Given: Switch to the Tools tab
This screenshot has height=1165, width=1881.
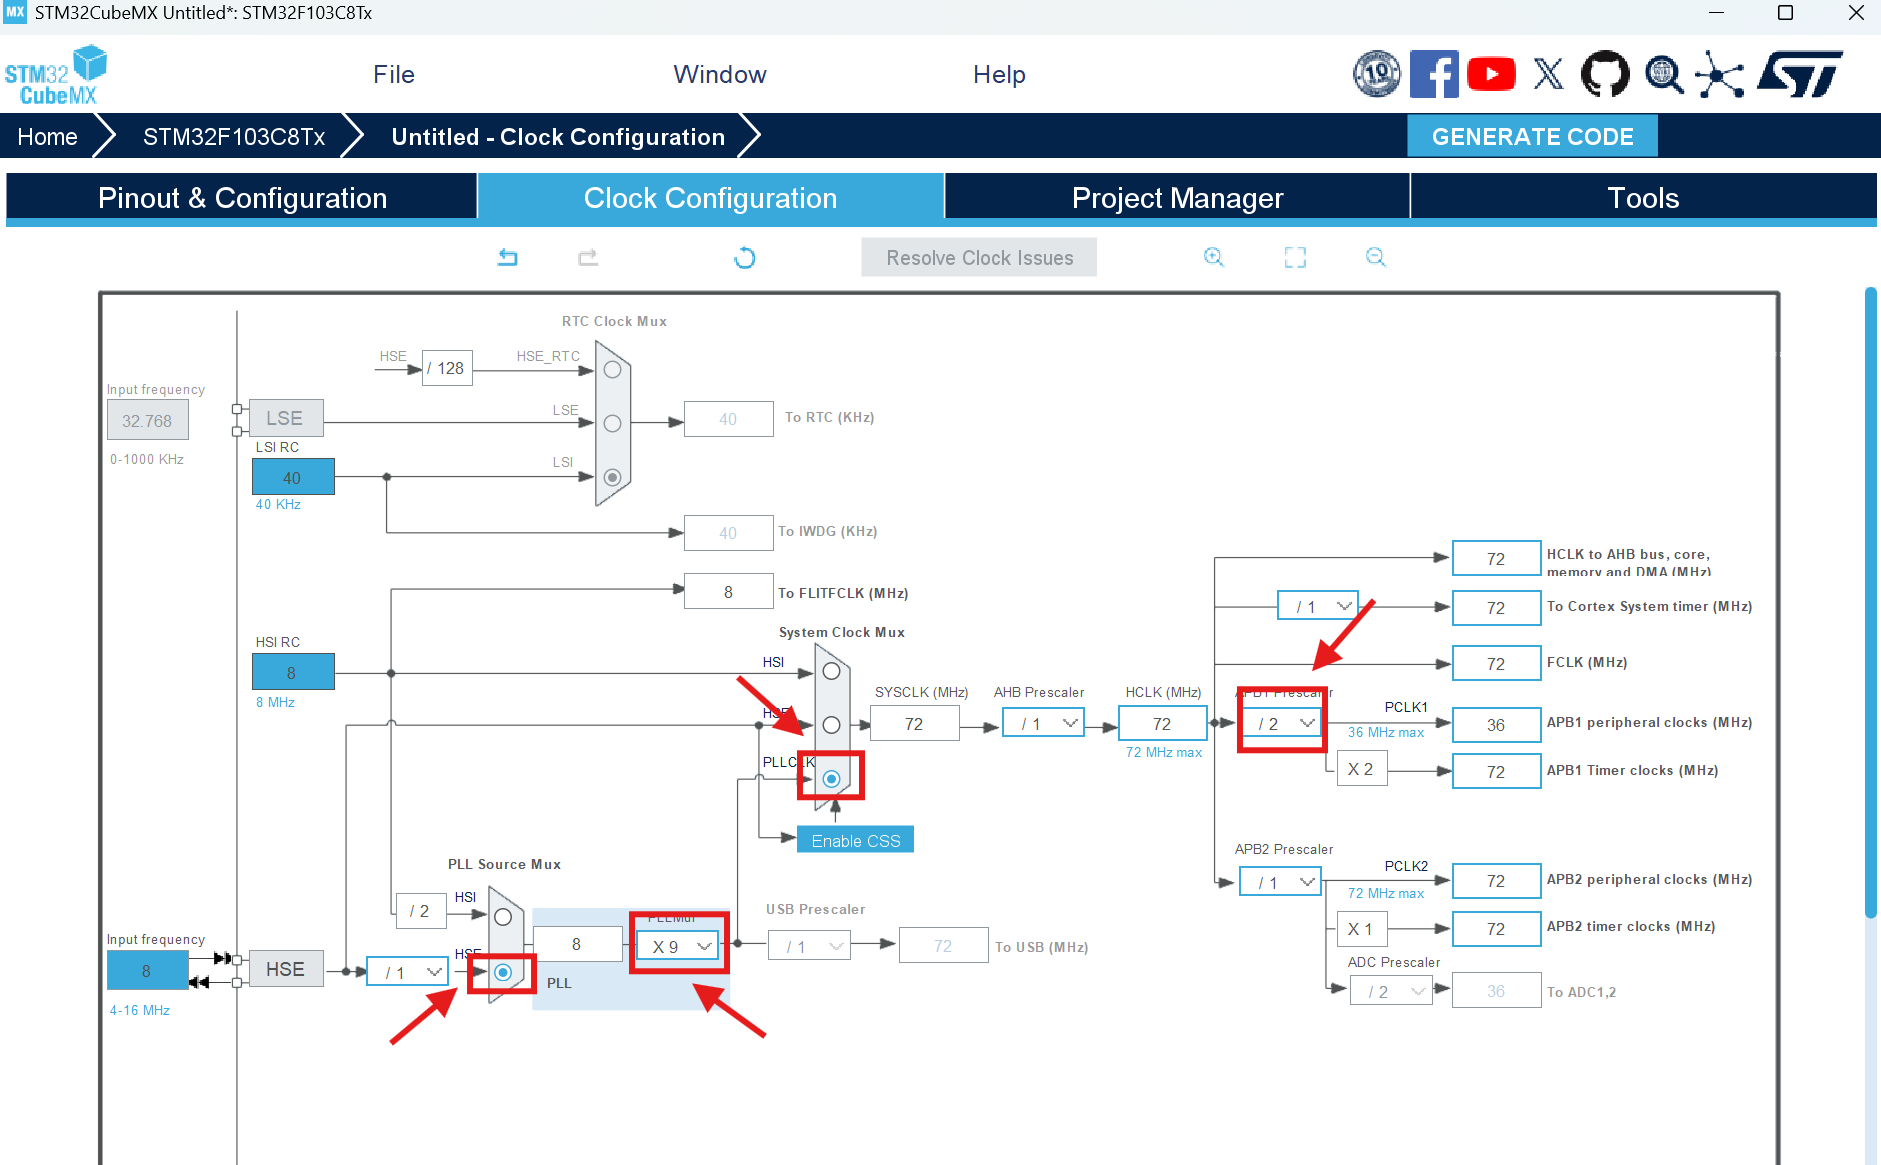Looking at the screenshot, I should 1643,198.
